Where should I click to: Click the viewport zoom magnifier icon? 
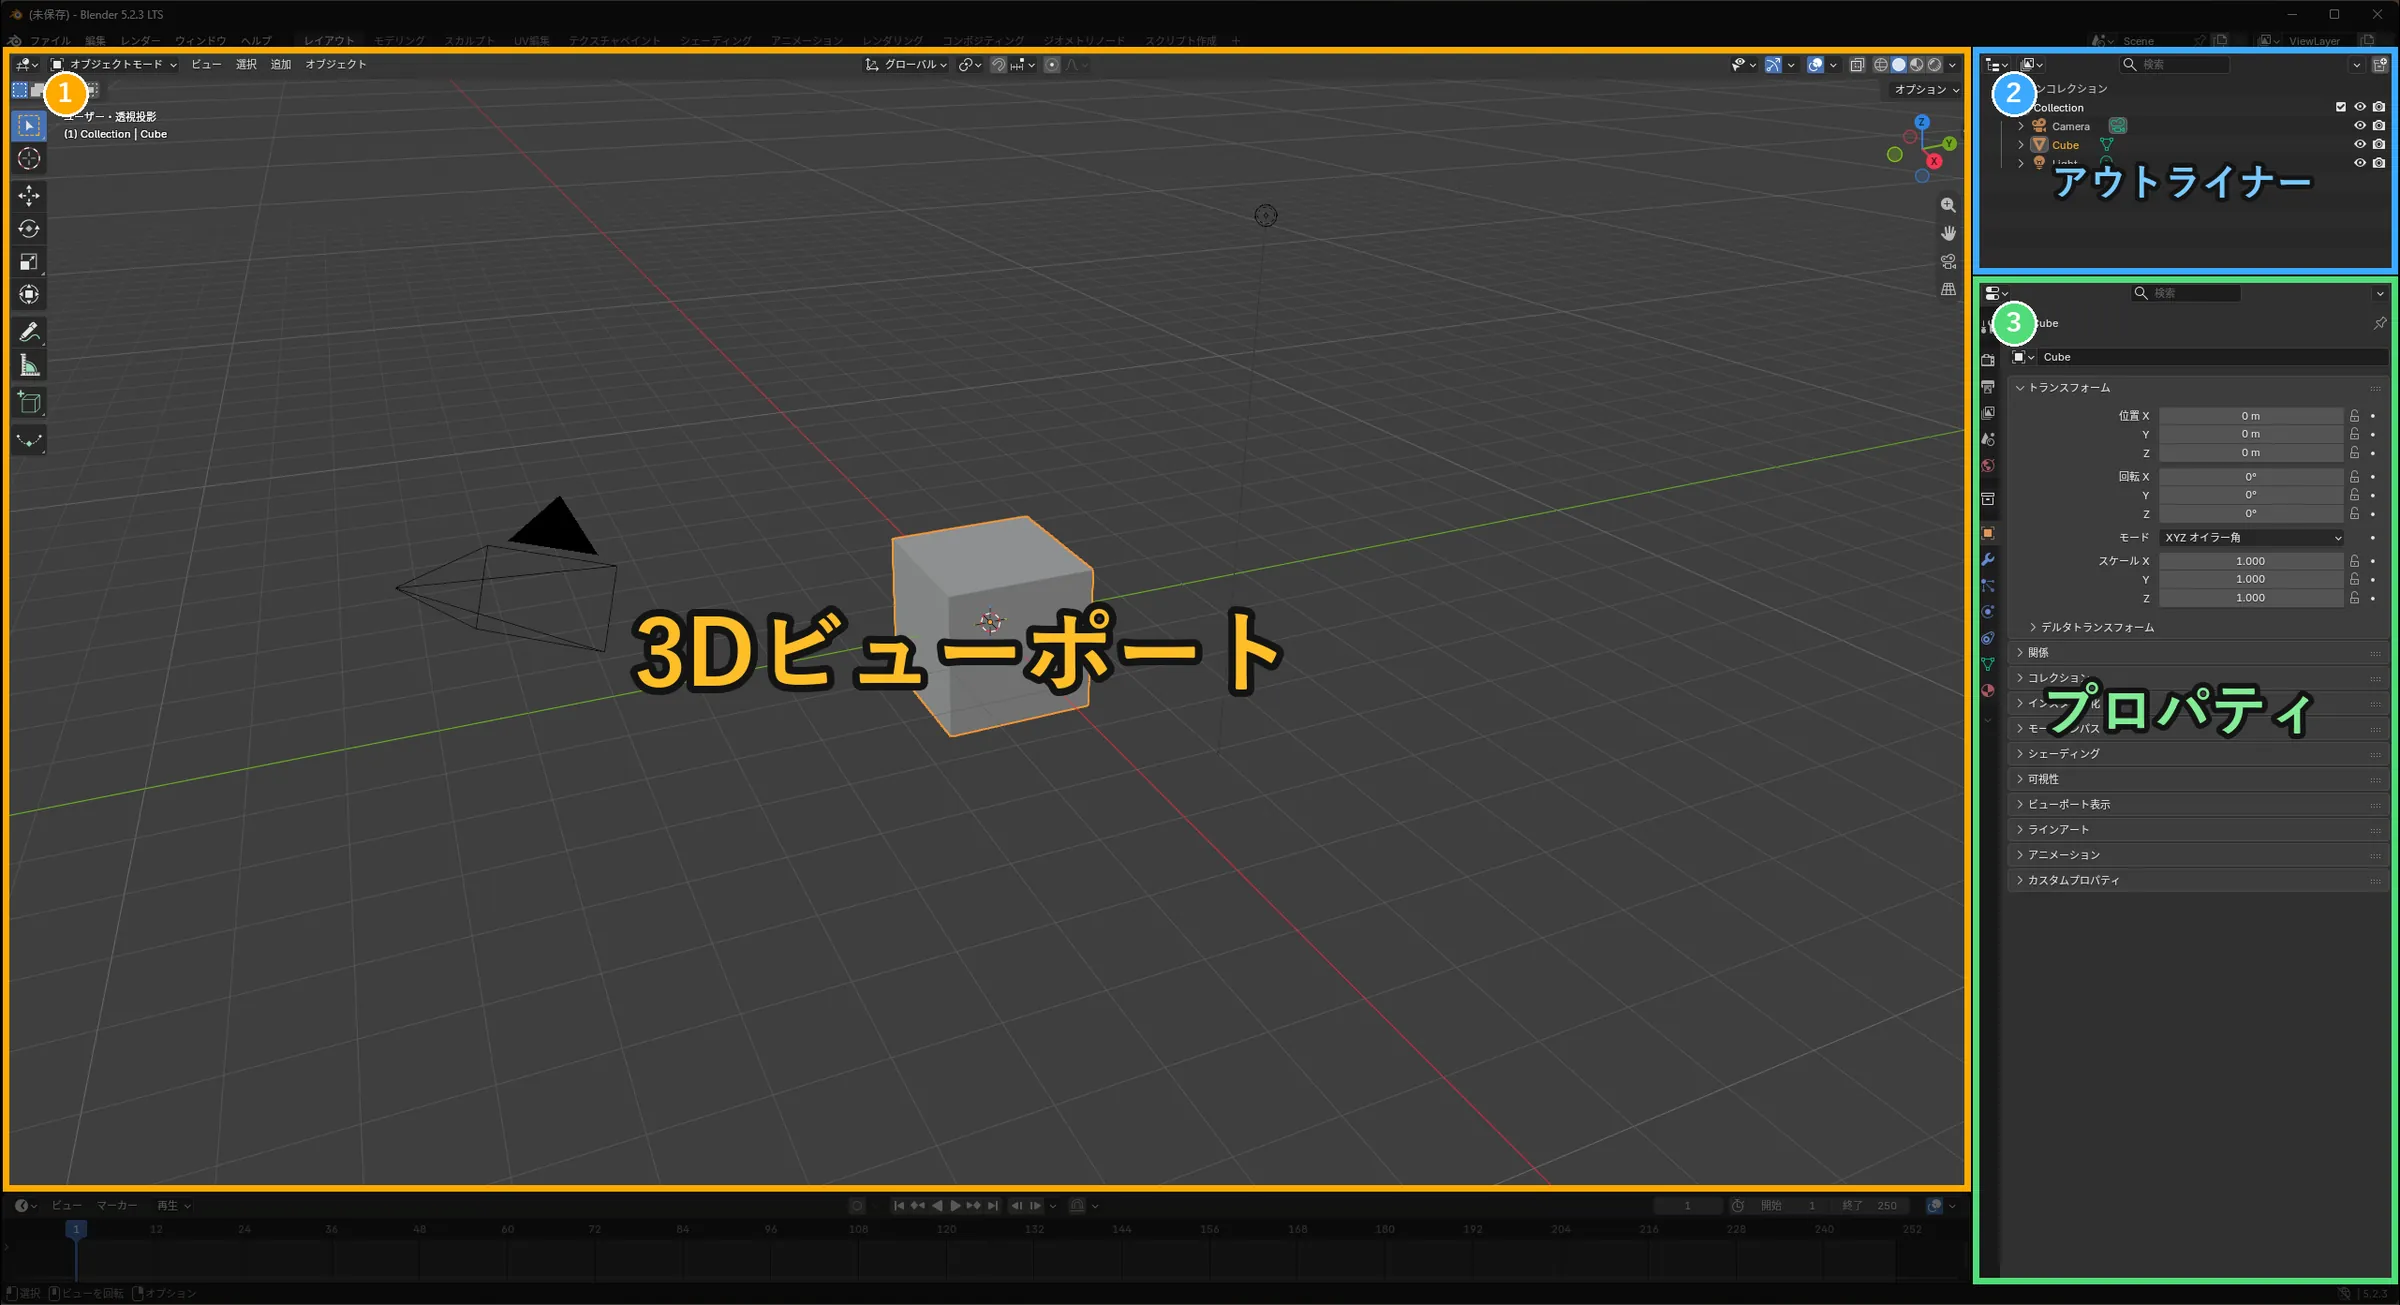point(1948,205)
